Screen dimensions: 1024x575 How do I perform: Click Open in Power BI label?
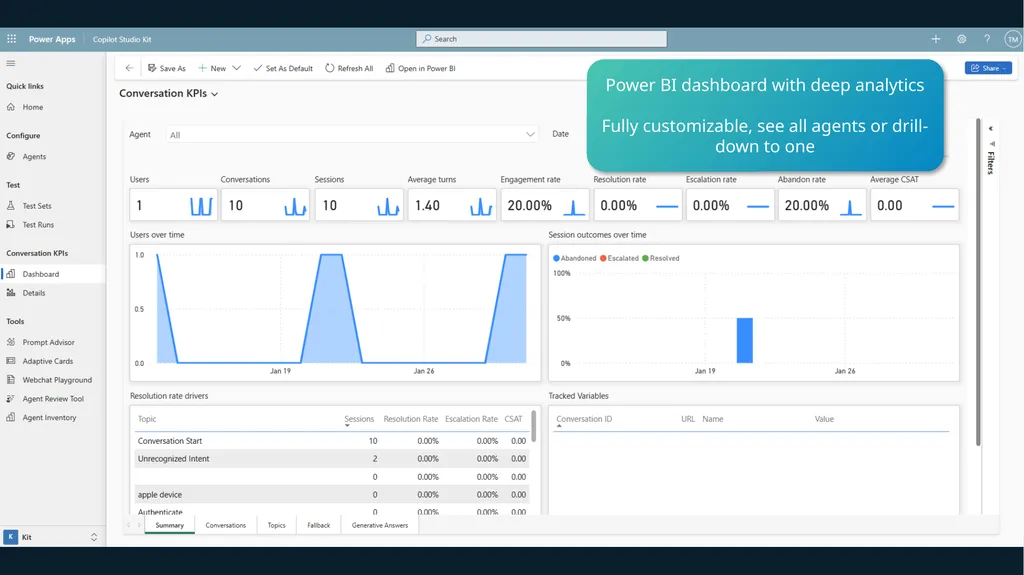426,69
